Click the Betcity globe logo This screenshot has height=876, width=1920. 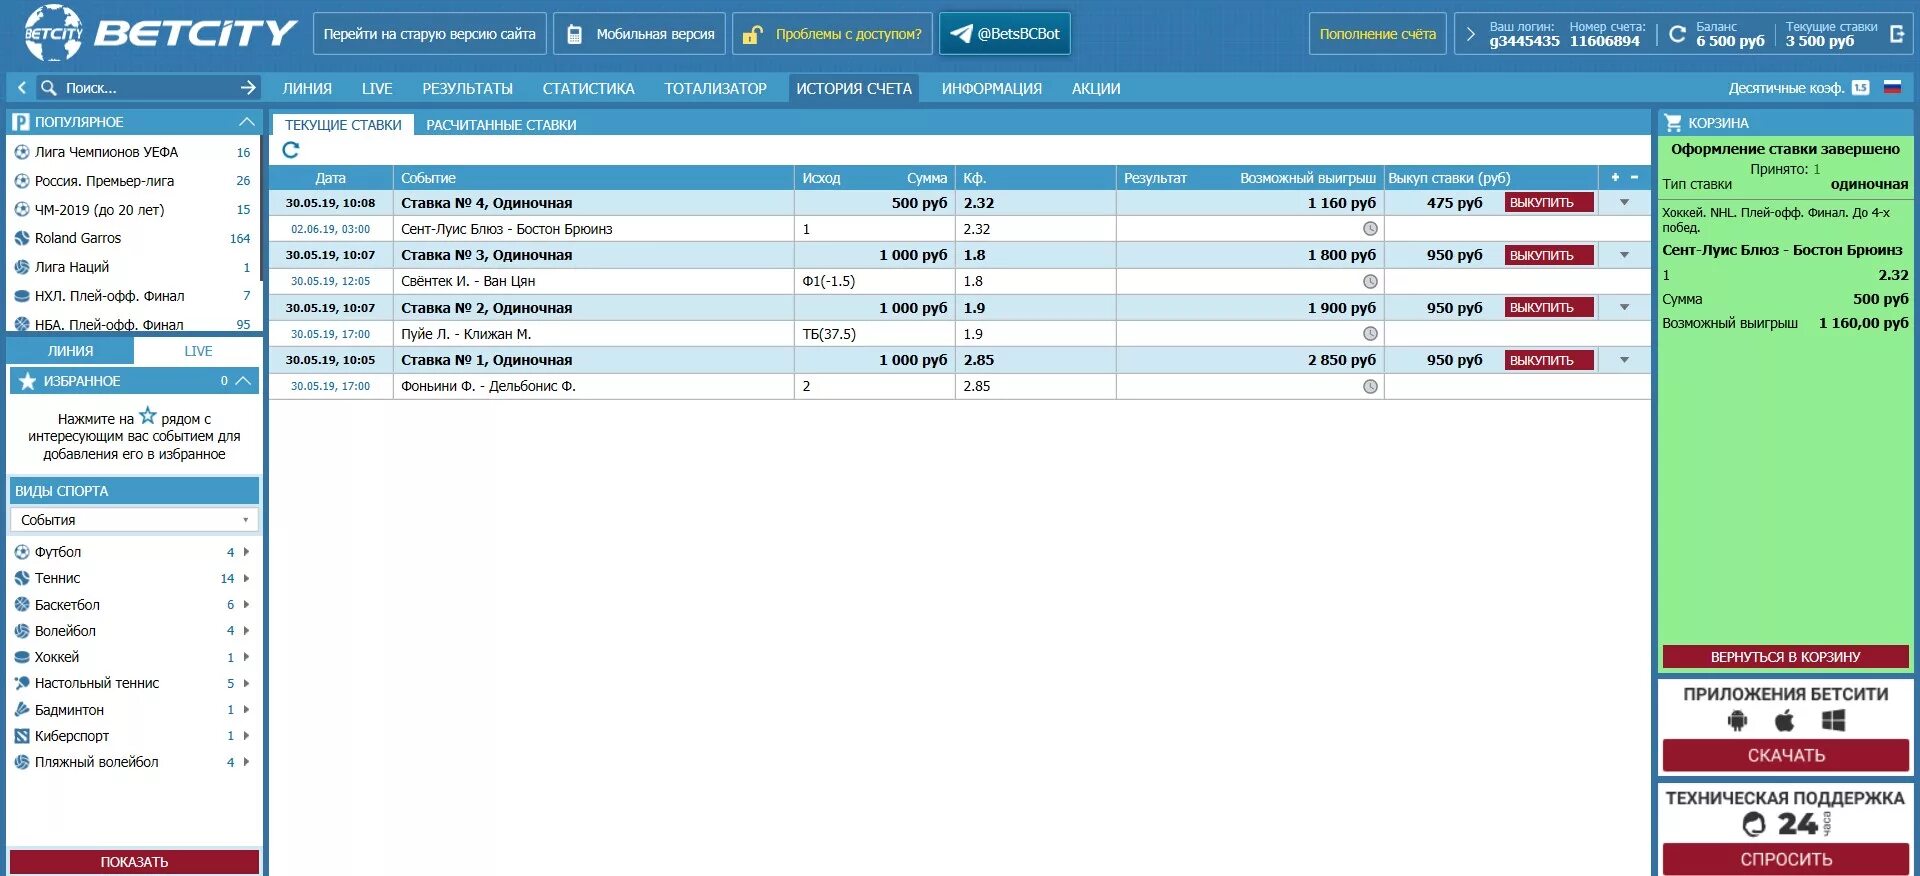click(53, 33)
